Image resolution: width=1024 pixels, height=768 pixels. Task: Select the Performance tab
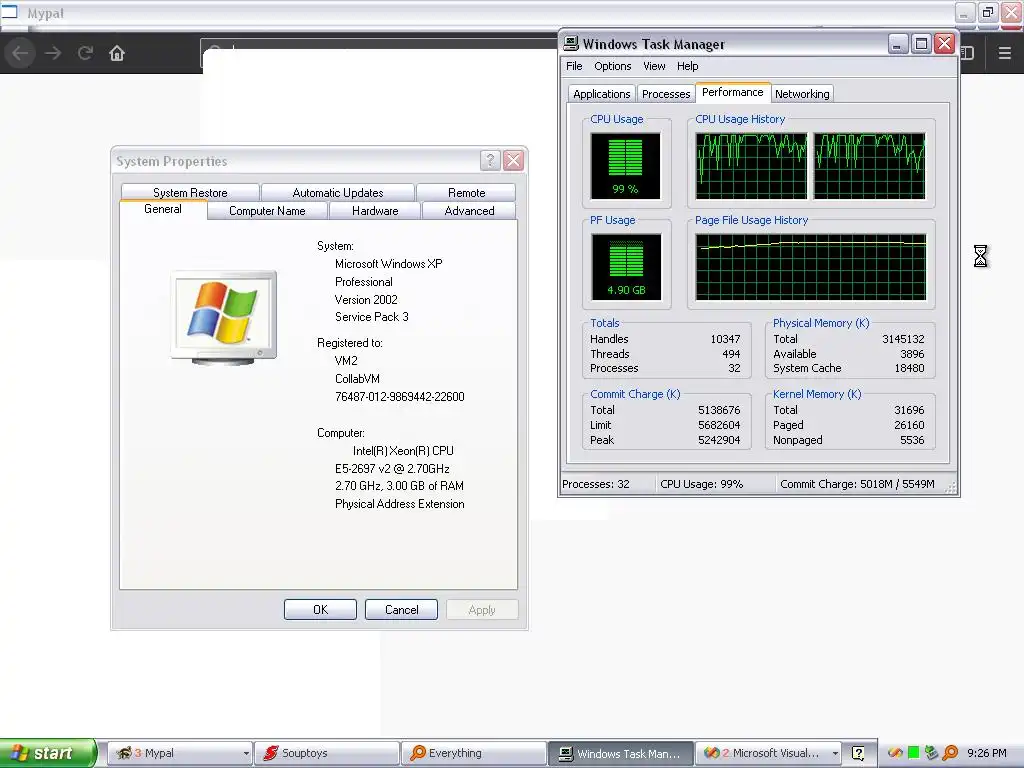coord(733,92)
